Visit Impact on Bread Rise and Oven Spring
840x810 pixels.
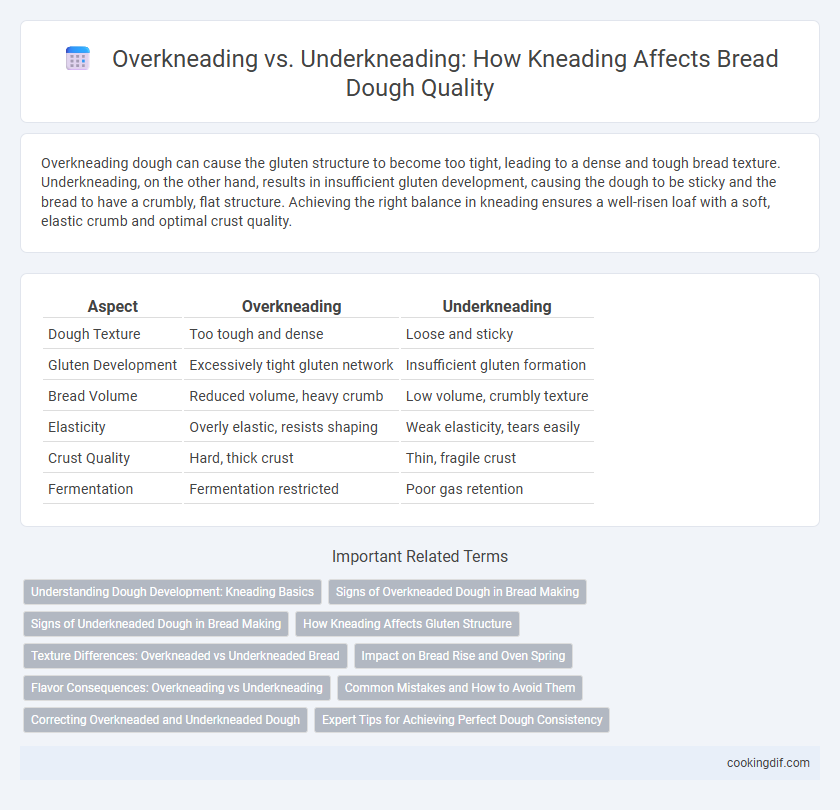coord(463,656)
